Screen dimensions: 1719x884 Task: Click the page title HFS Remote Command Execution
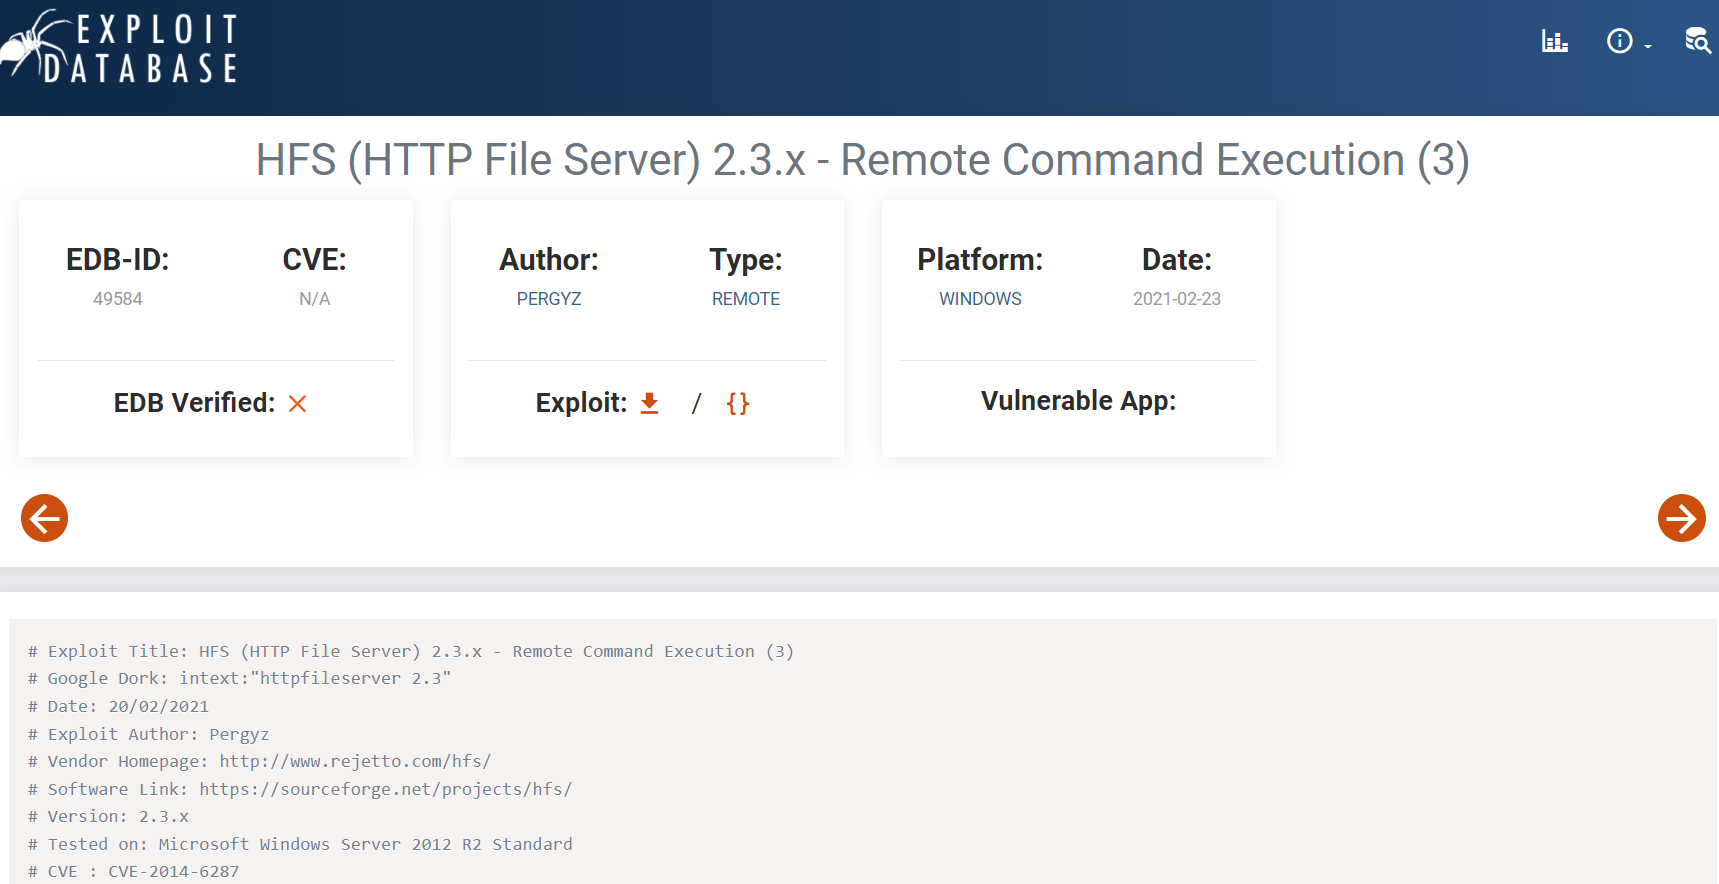click(862, 160)
